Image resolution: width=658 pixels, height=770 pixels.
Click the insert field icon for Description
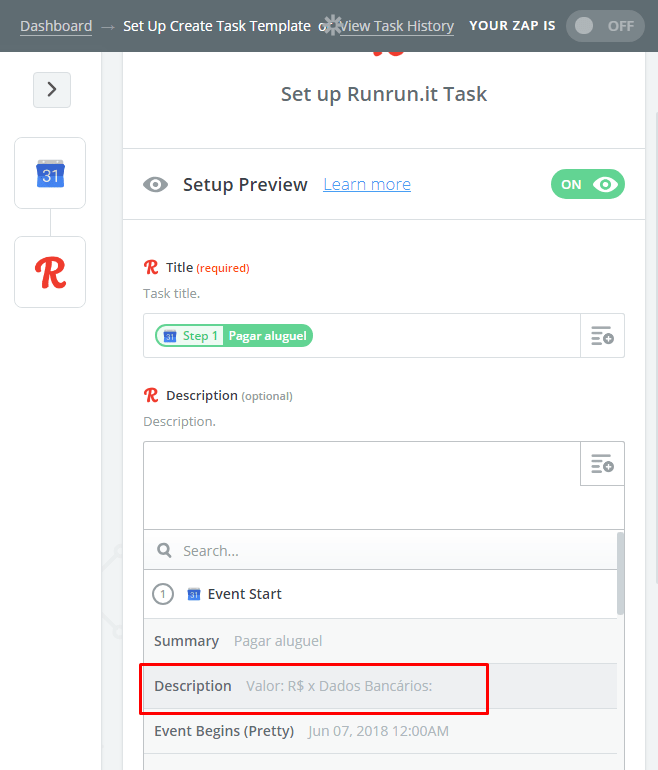tap(602, 464)
